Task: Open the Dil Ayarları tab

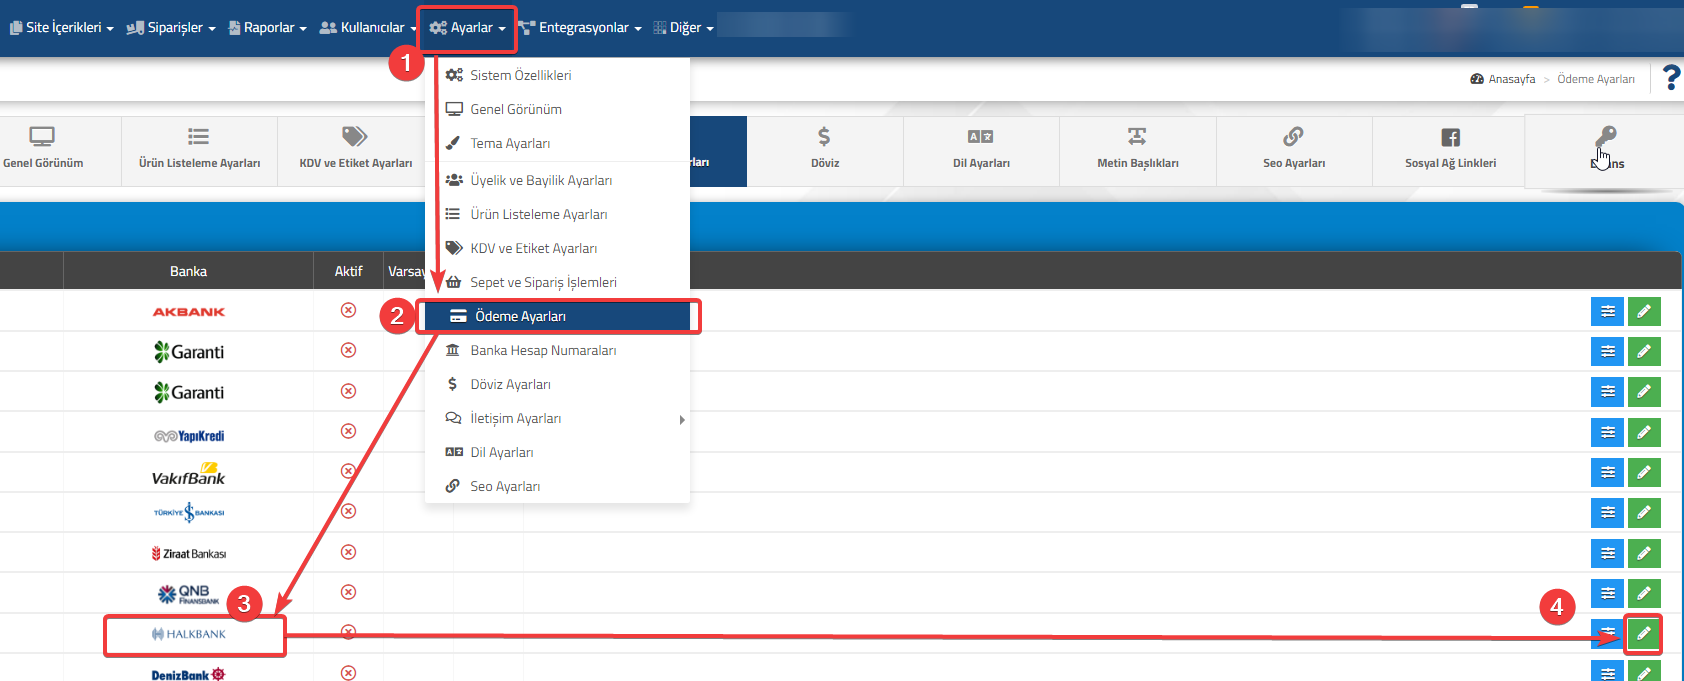Action: coord(981,150)
